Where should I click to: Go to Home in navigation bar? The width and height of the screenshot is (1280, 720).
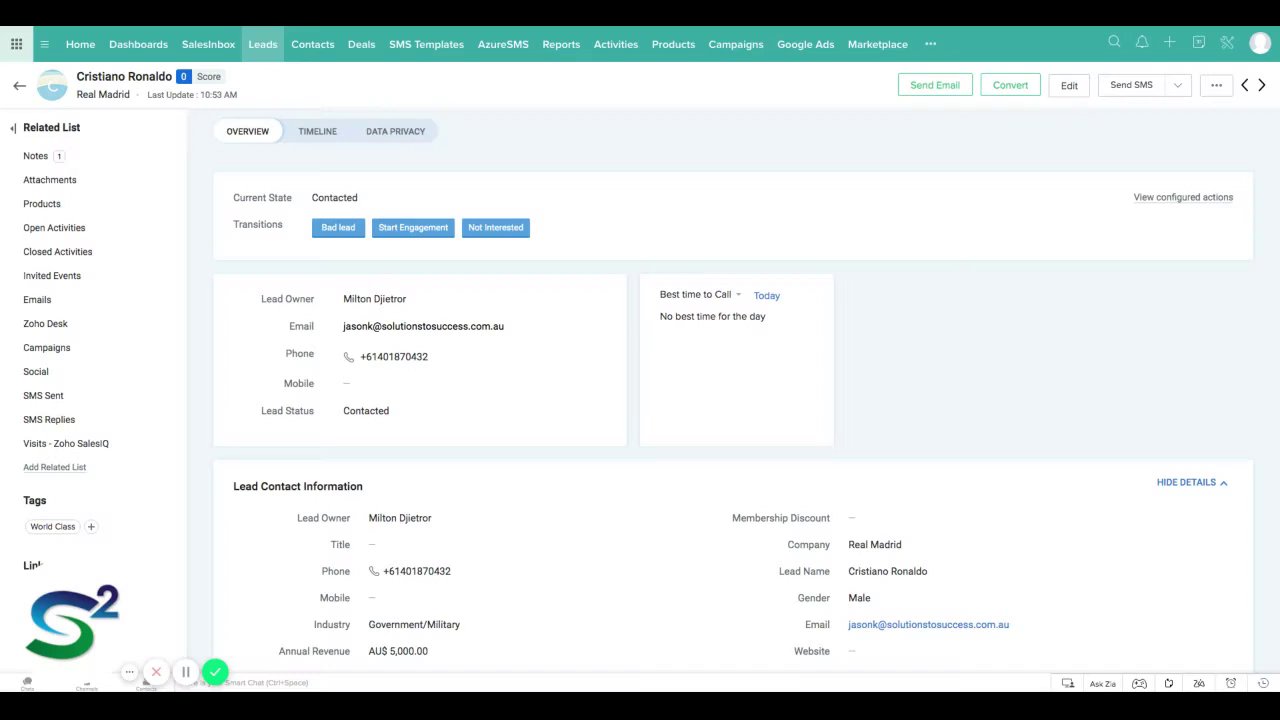(x=80, y=44)
